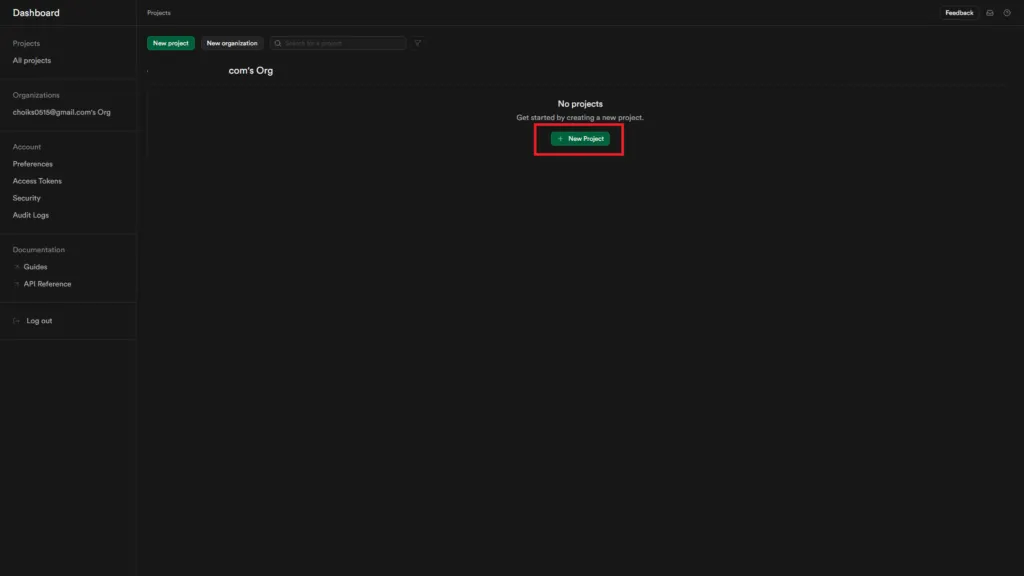Click the magnifier icon in the search field
The width and height of the screenshot is (1024, 576).
pos(280,43)
